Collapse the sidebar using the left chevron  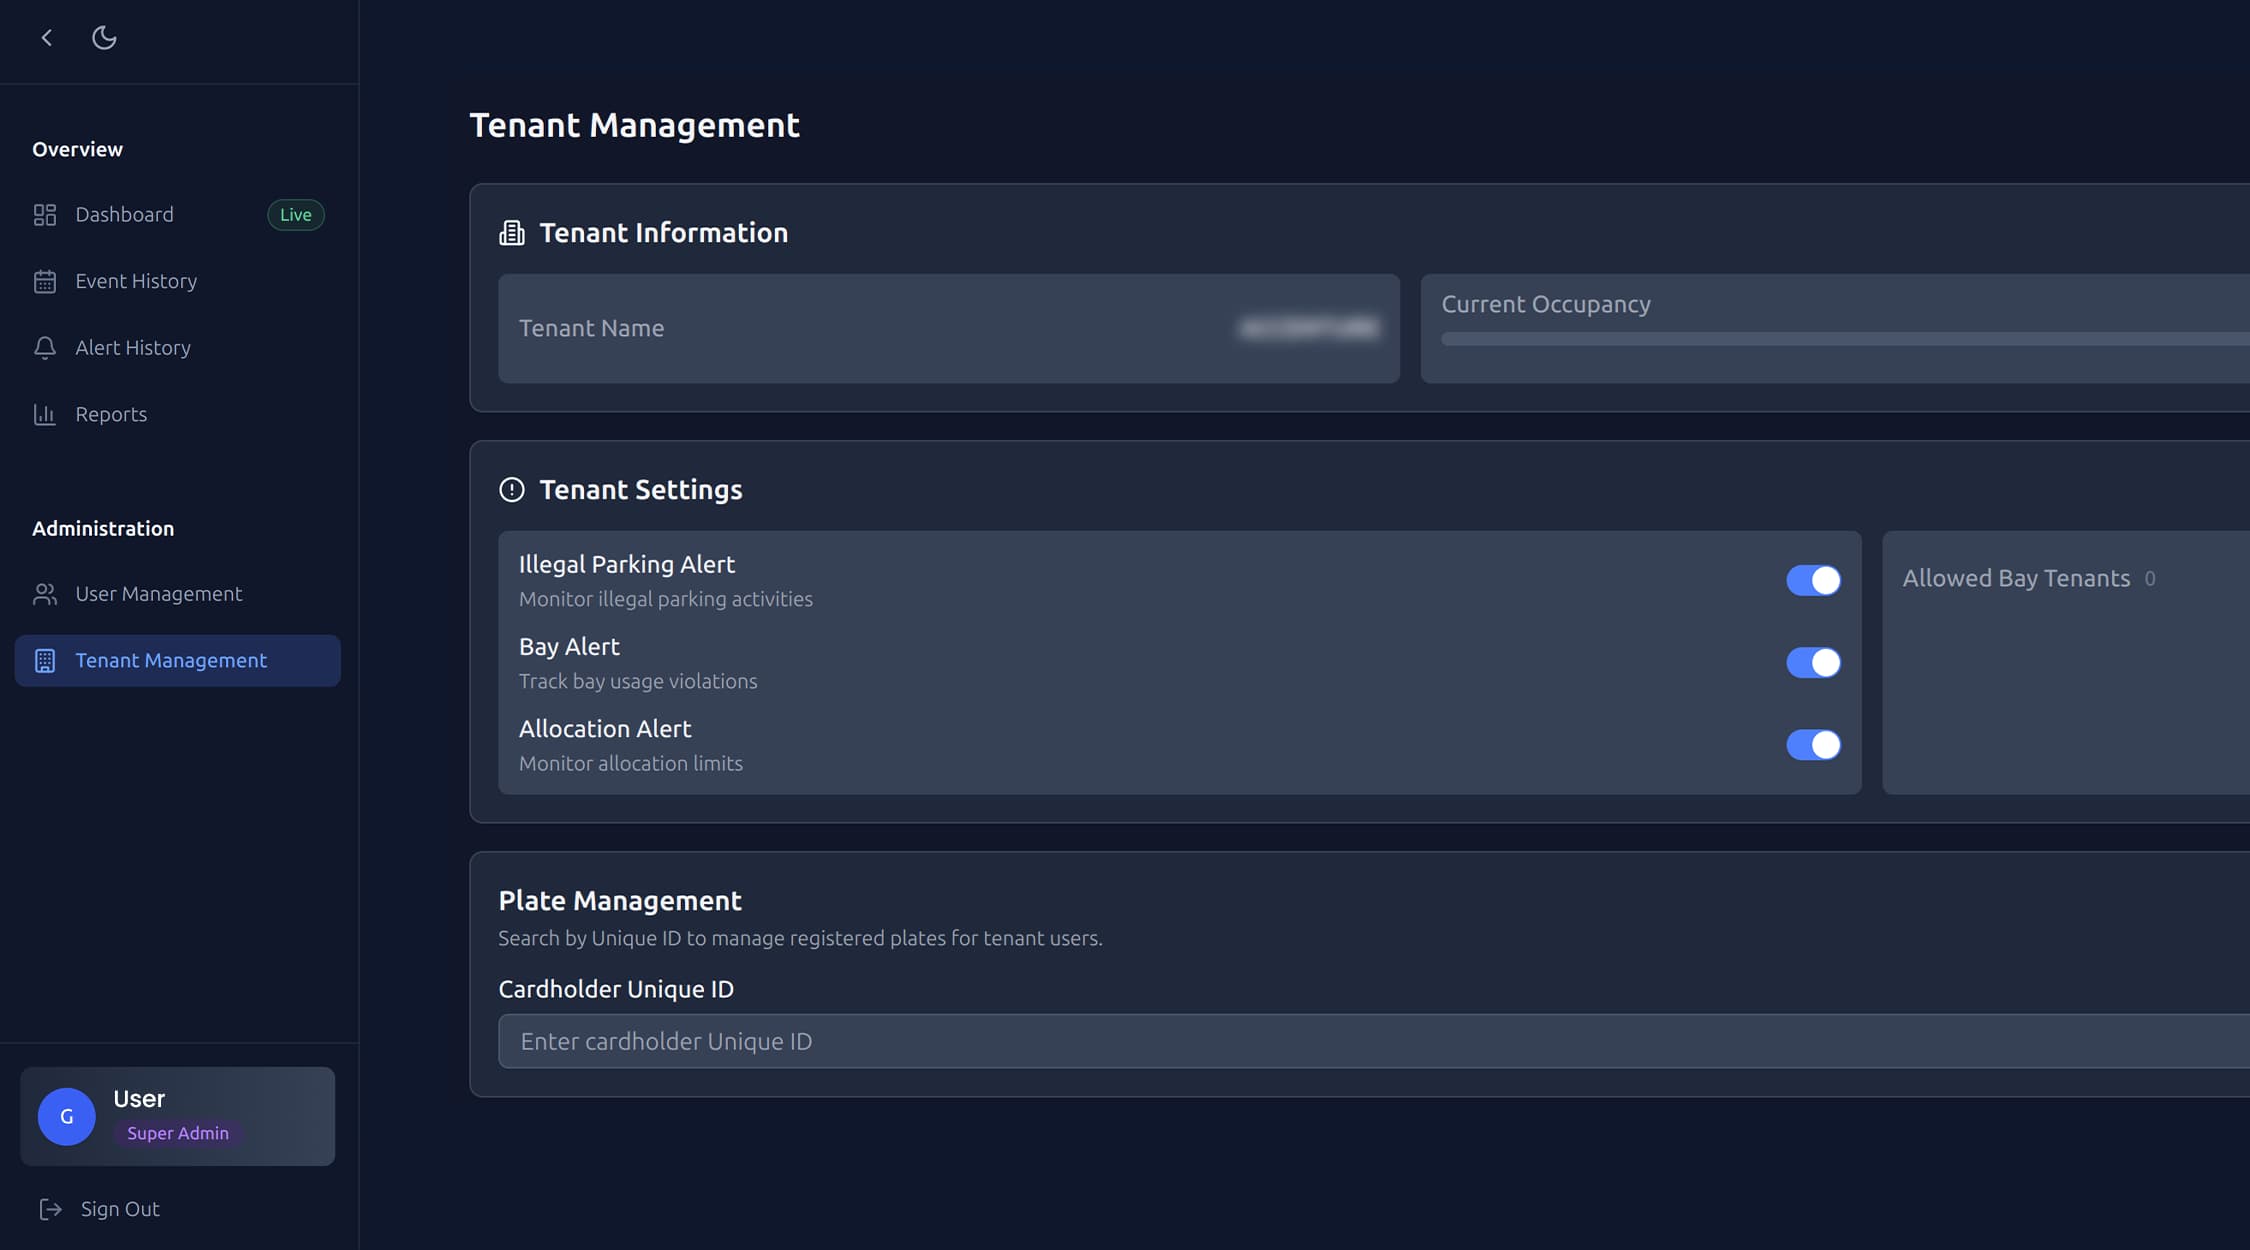45,37
